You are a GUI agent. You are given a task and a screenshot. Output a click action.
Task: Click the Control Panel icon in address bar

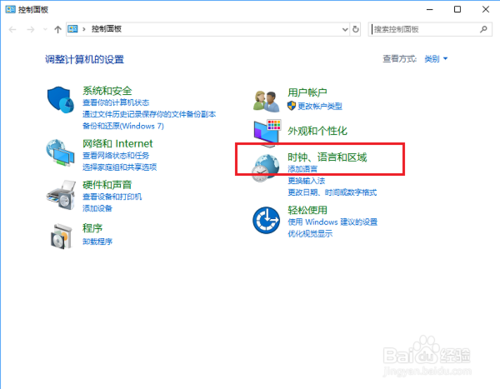73,29
